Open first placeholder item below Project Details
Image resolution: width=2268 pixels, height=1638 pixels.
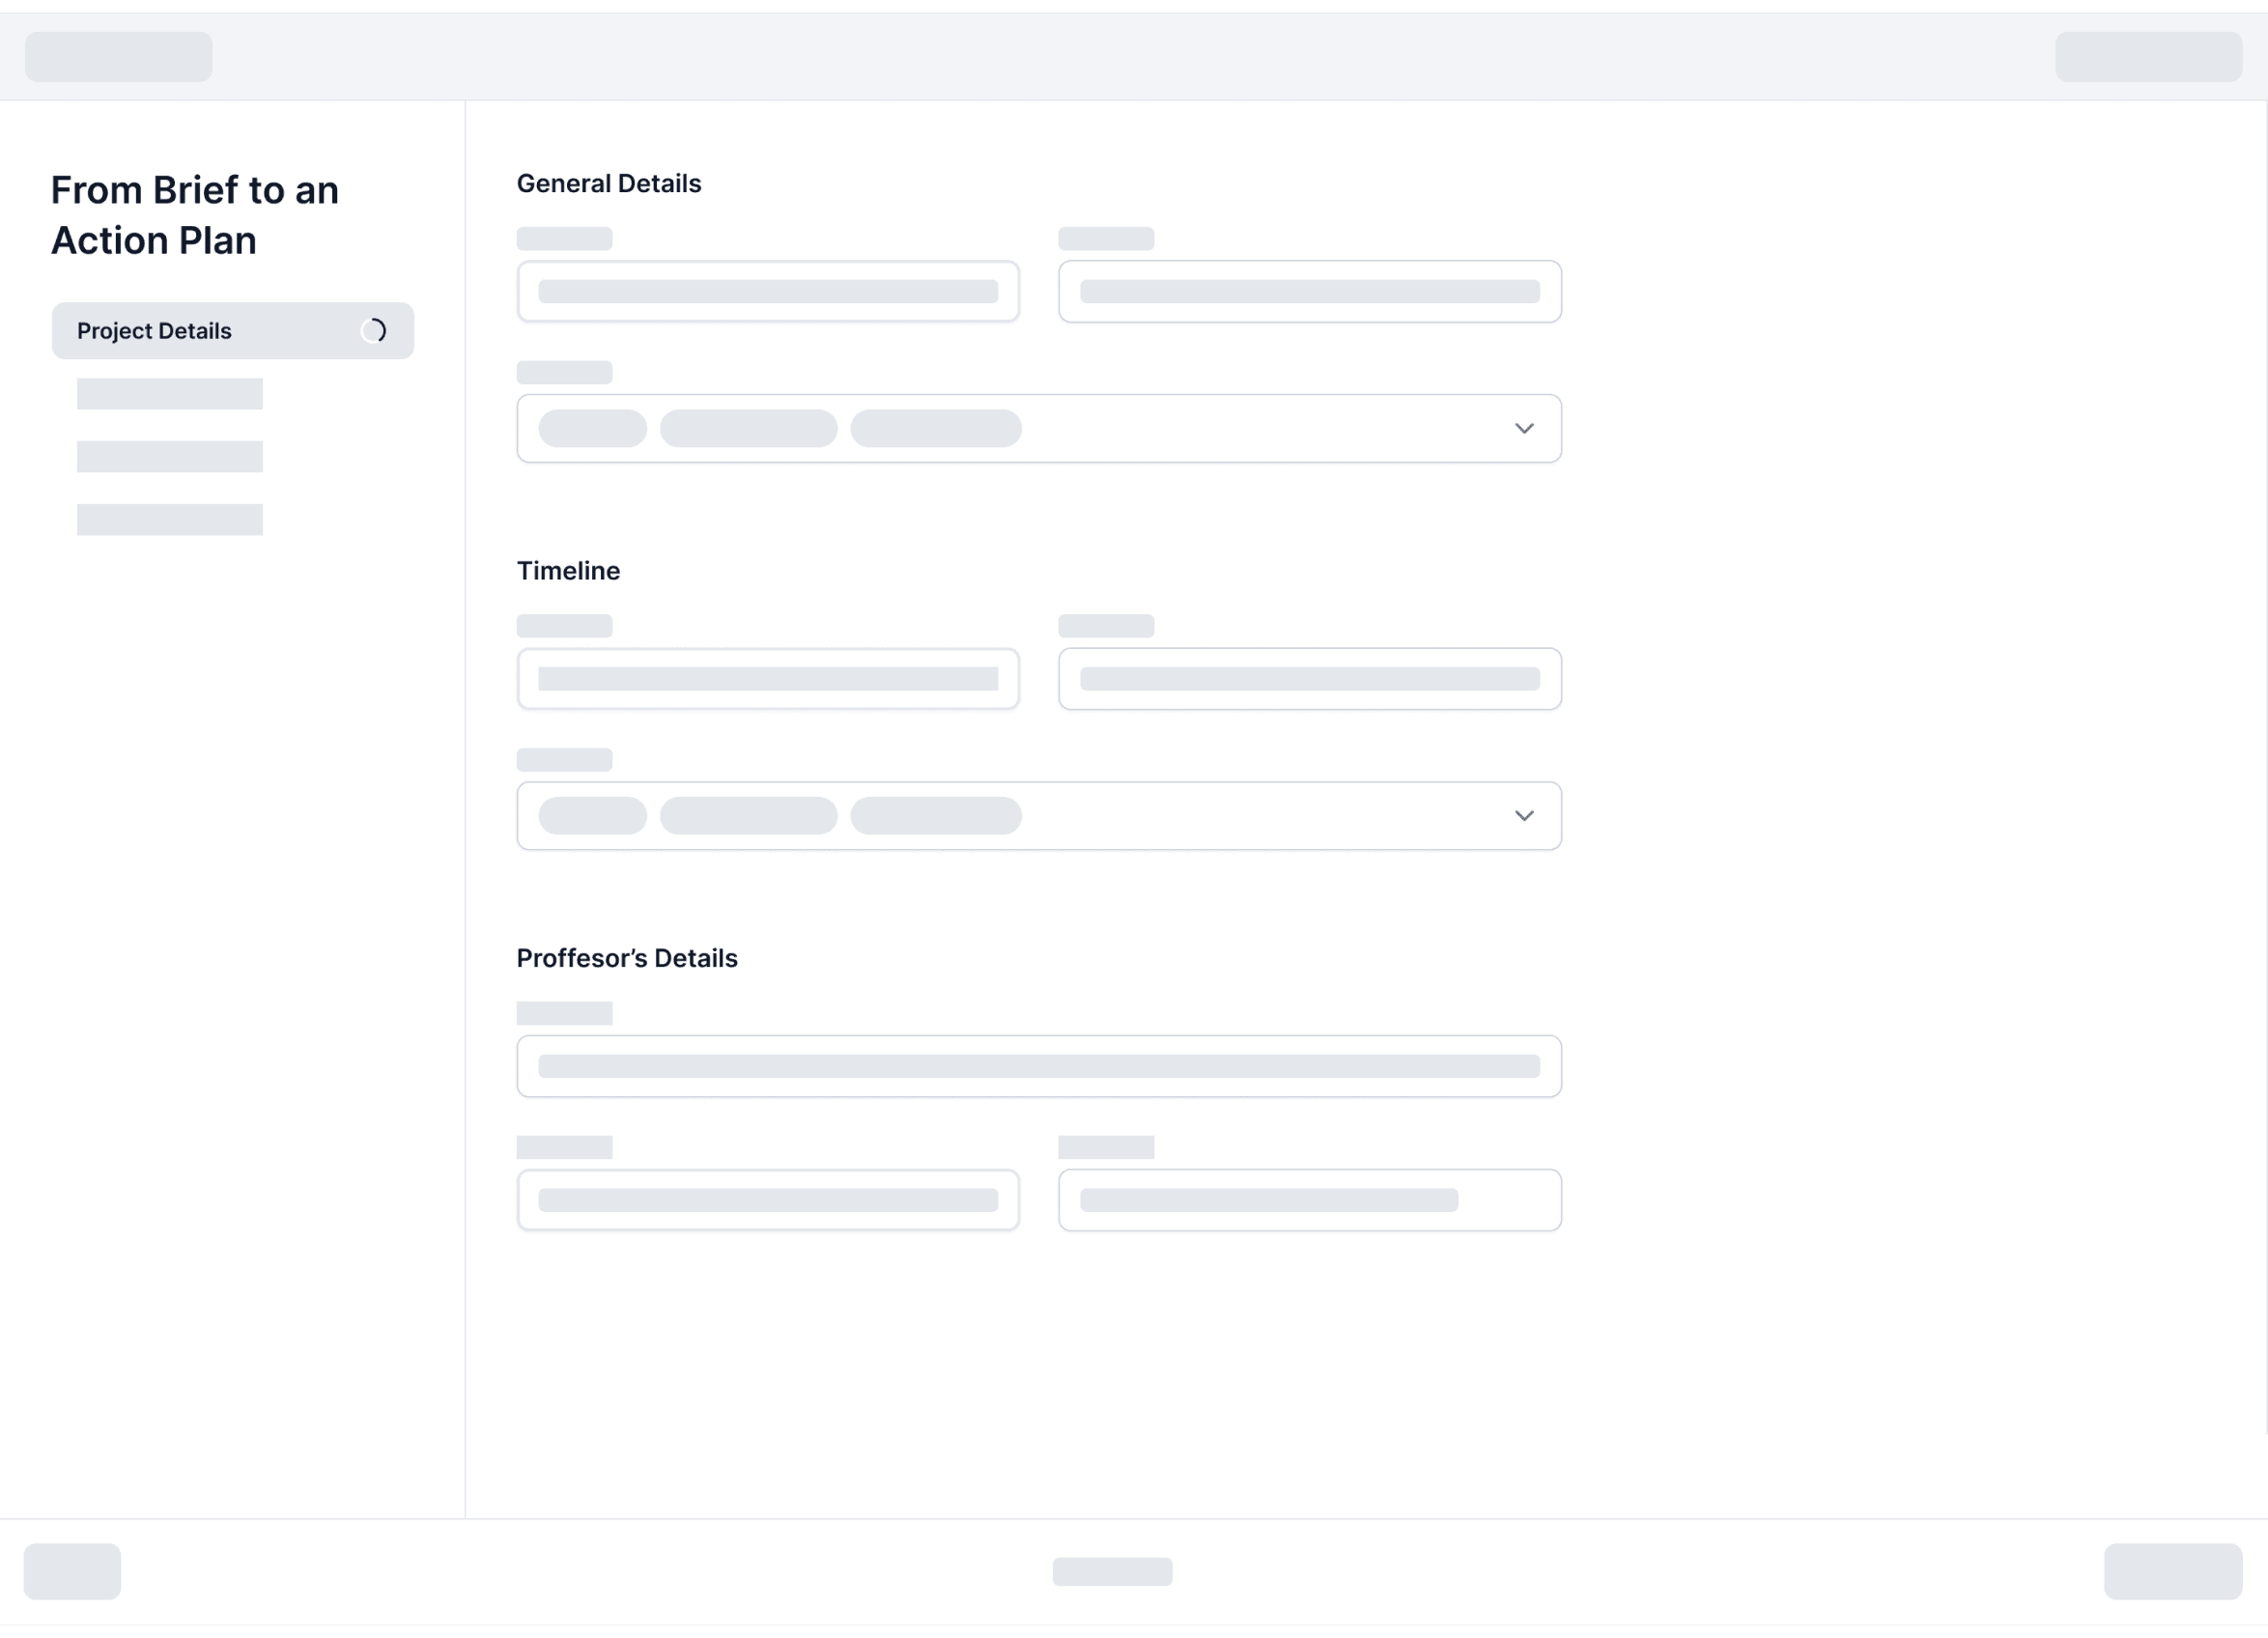click(x=170, y=394)
